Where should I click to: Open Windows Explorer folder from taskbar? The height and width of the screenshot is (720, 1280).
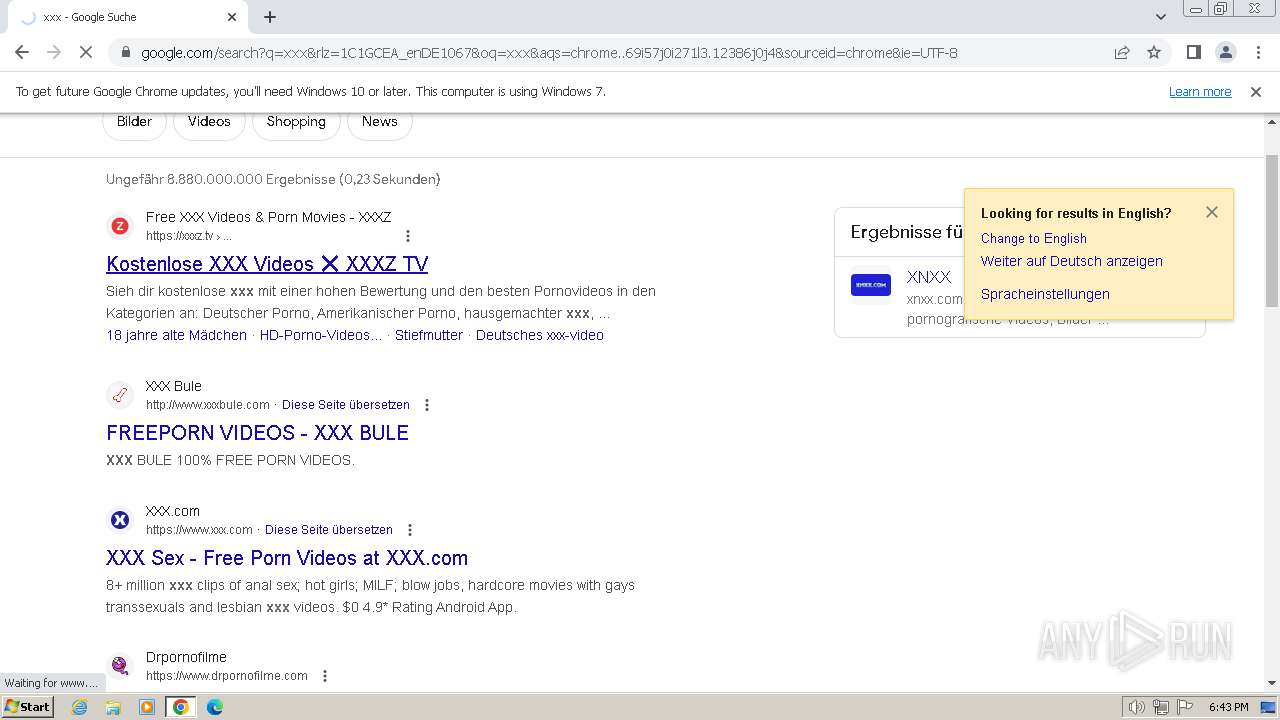point(113,707)
